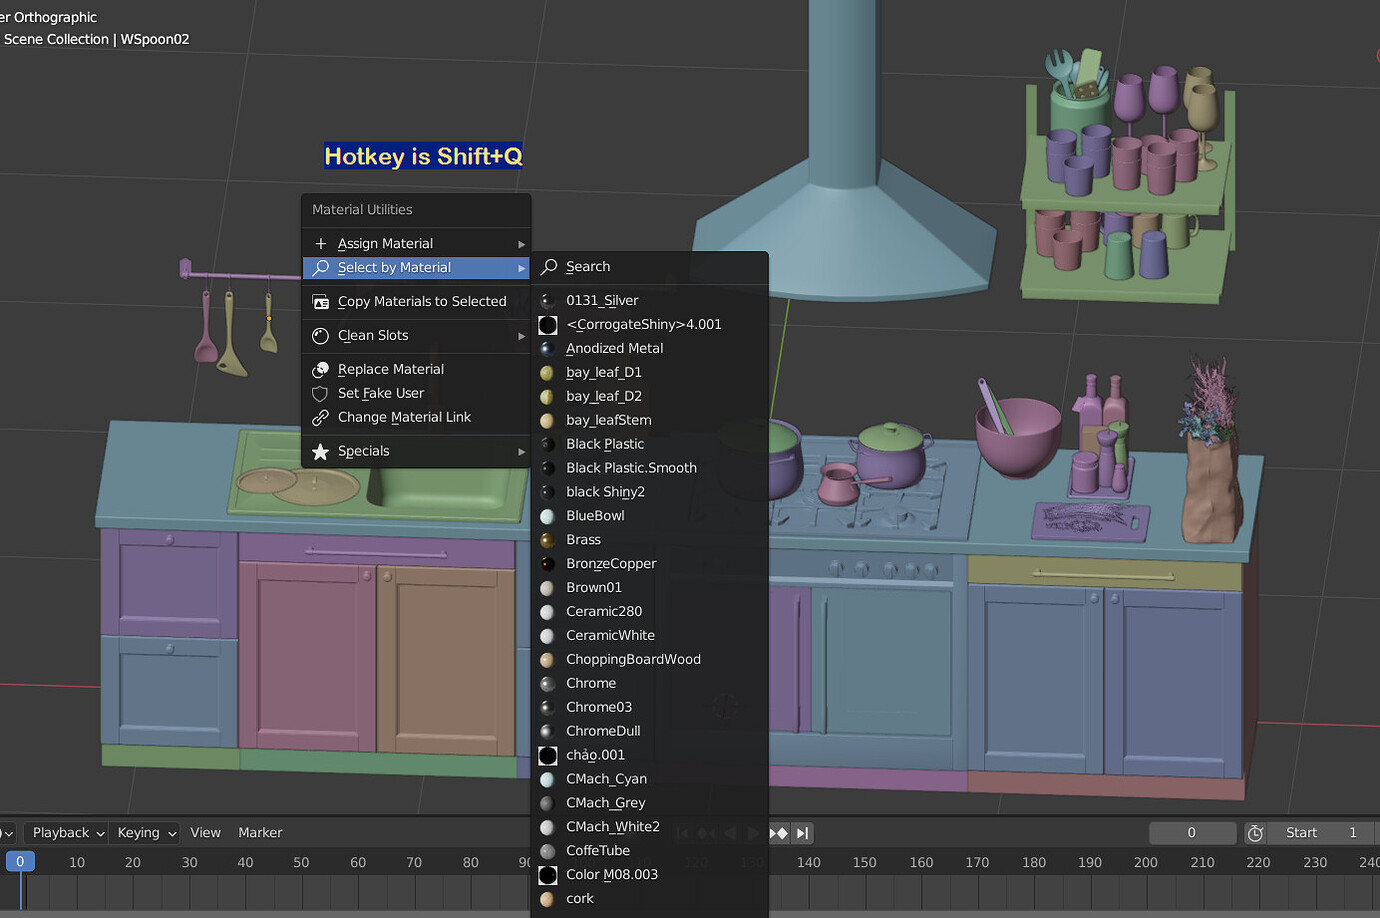Click the shield icon beside Set Fake User
1380x918 pixels.
320,393
